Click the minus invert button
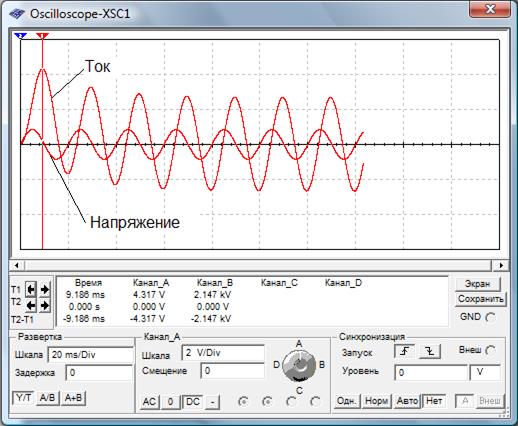The image size is (518, 426). pos(212,402)
